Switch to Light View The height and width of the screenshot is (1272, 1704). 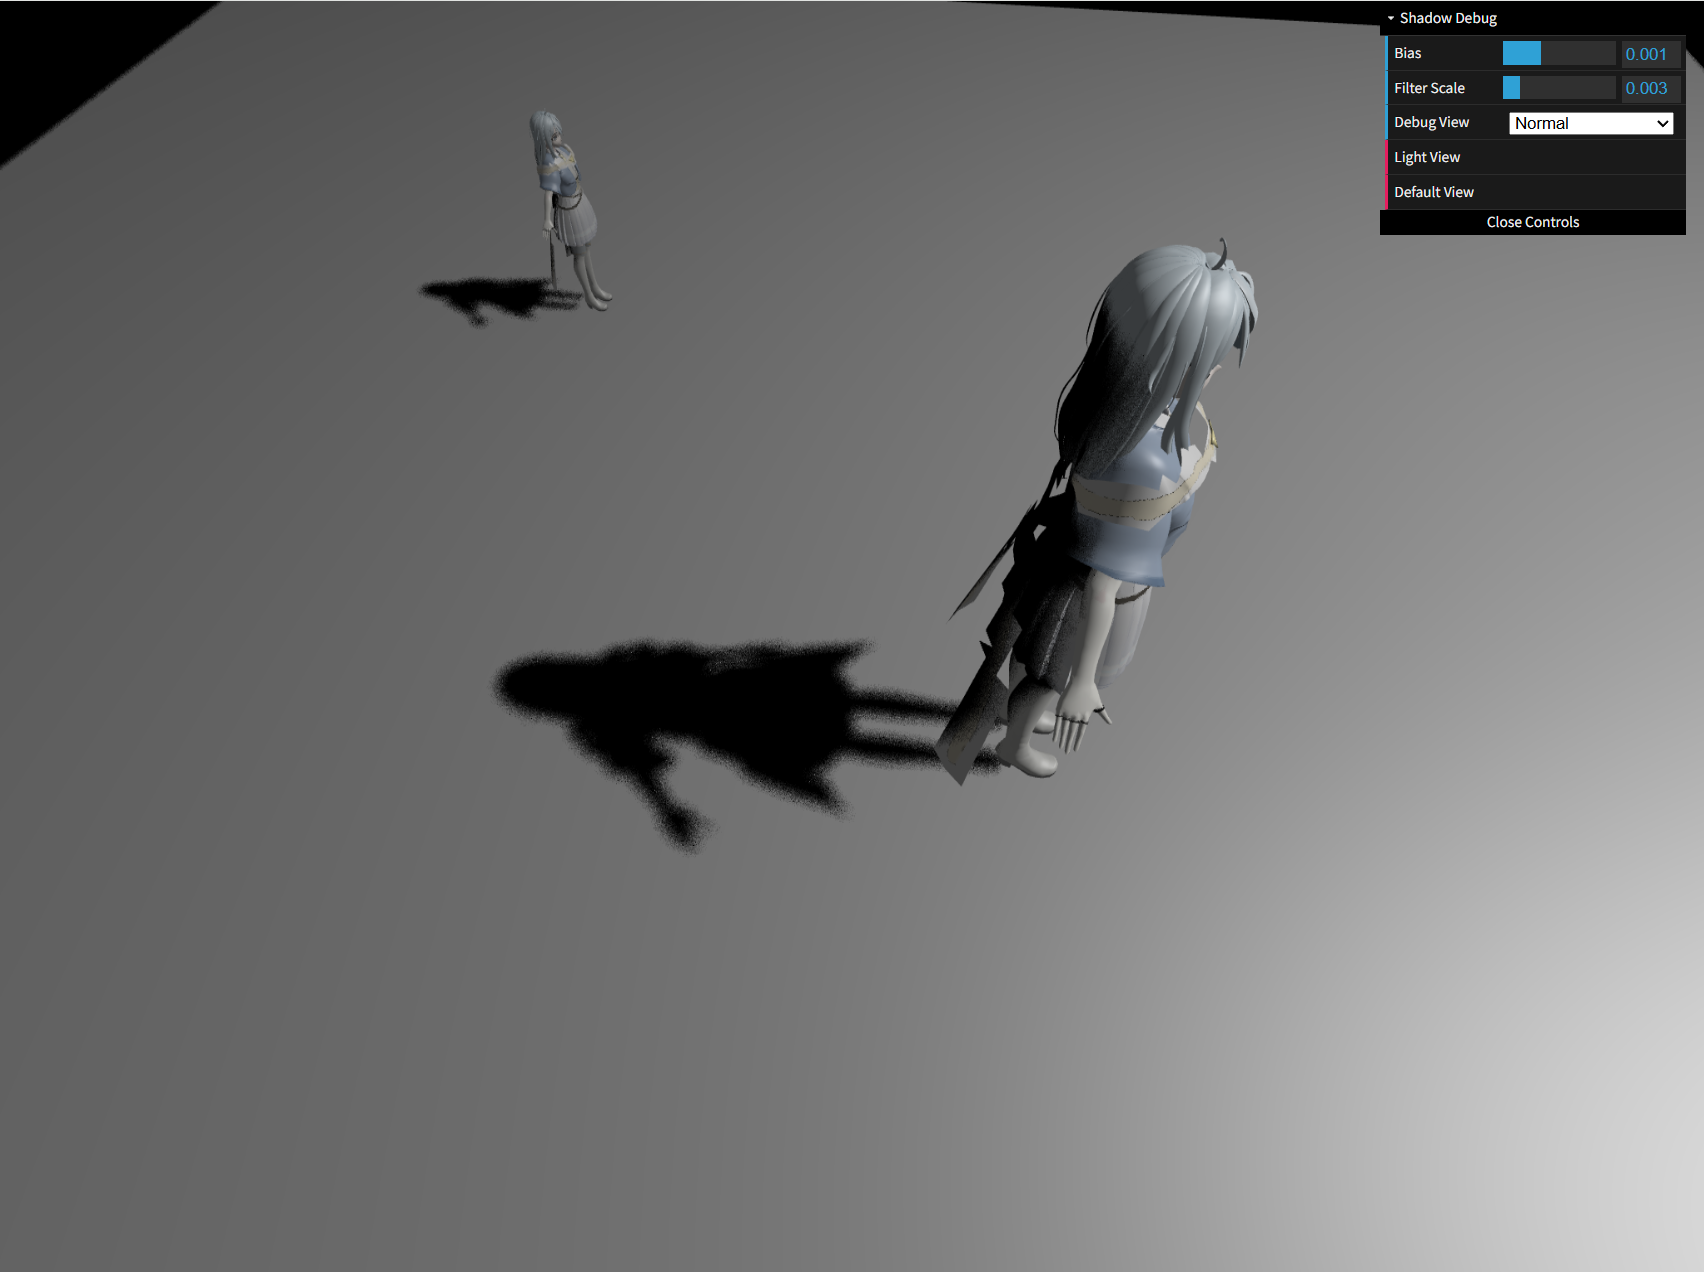point(1533,157)
